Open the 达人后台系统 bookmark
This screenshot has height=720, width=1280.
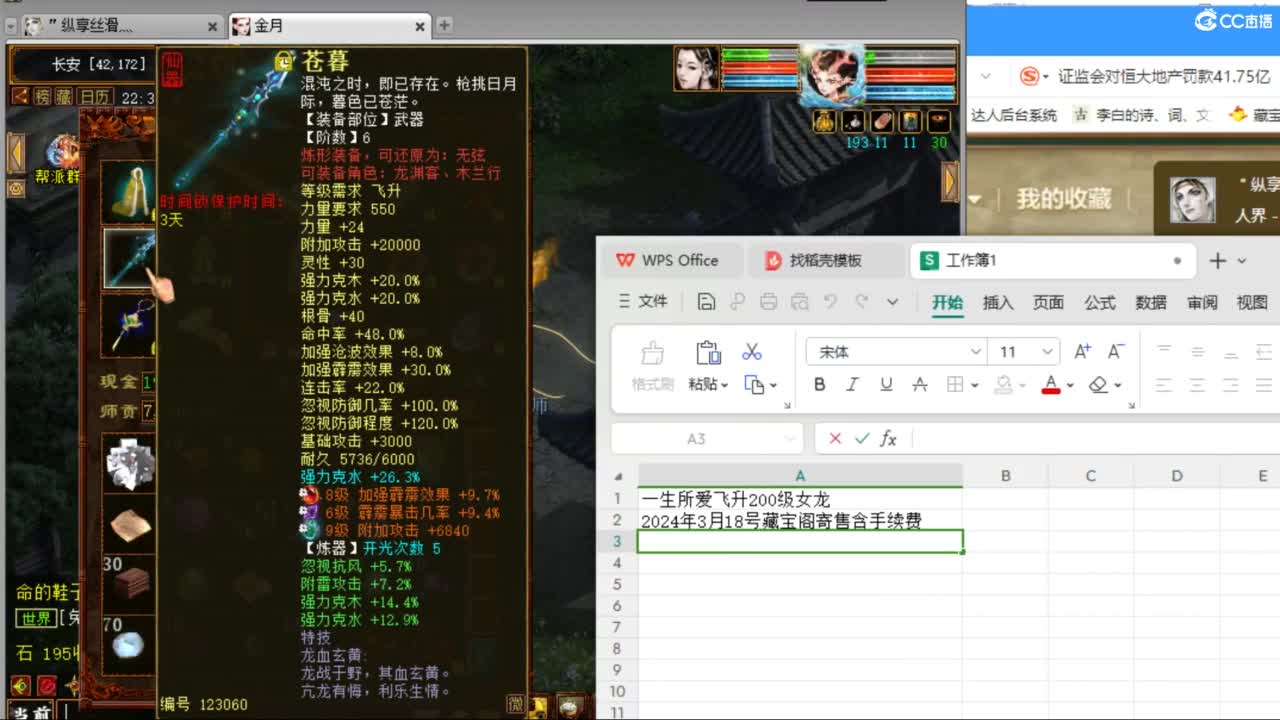point(1014,115)
